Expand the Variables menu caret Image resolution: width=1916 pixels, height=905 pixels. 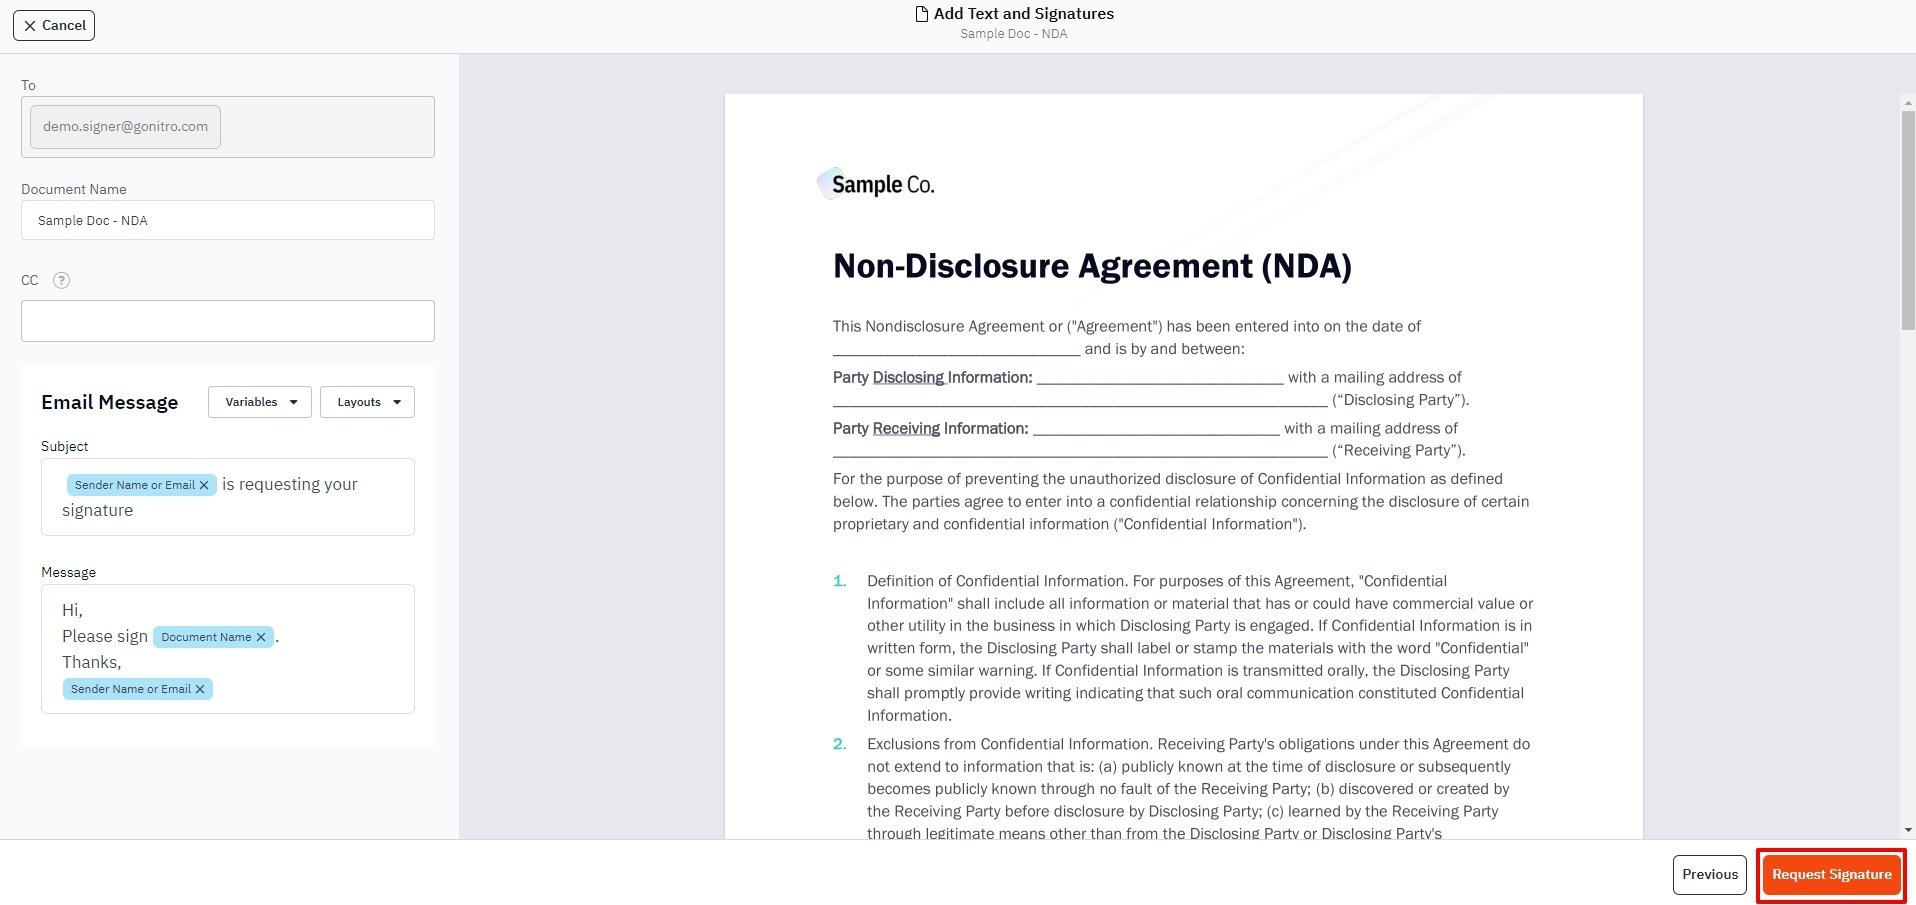292,402
